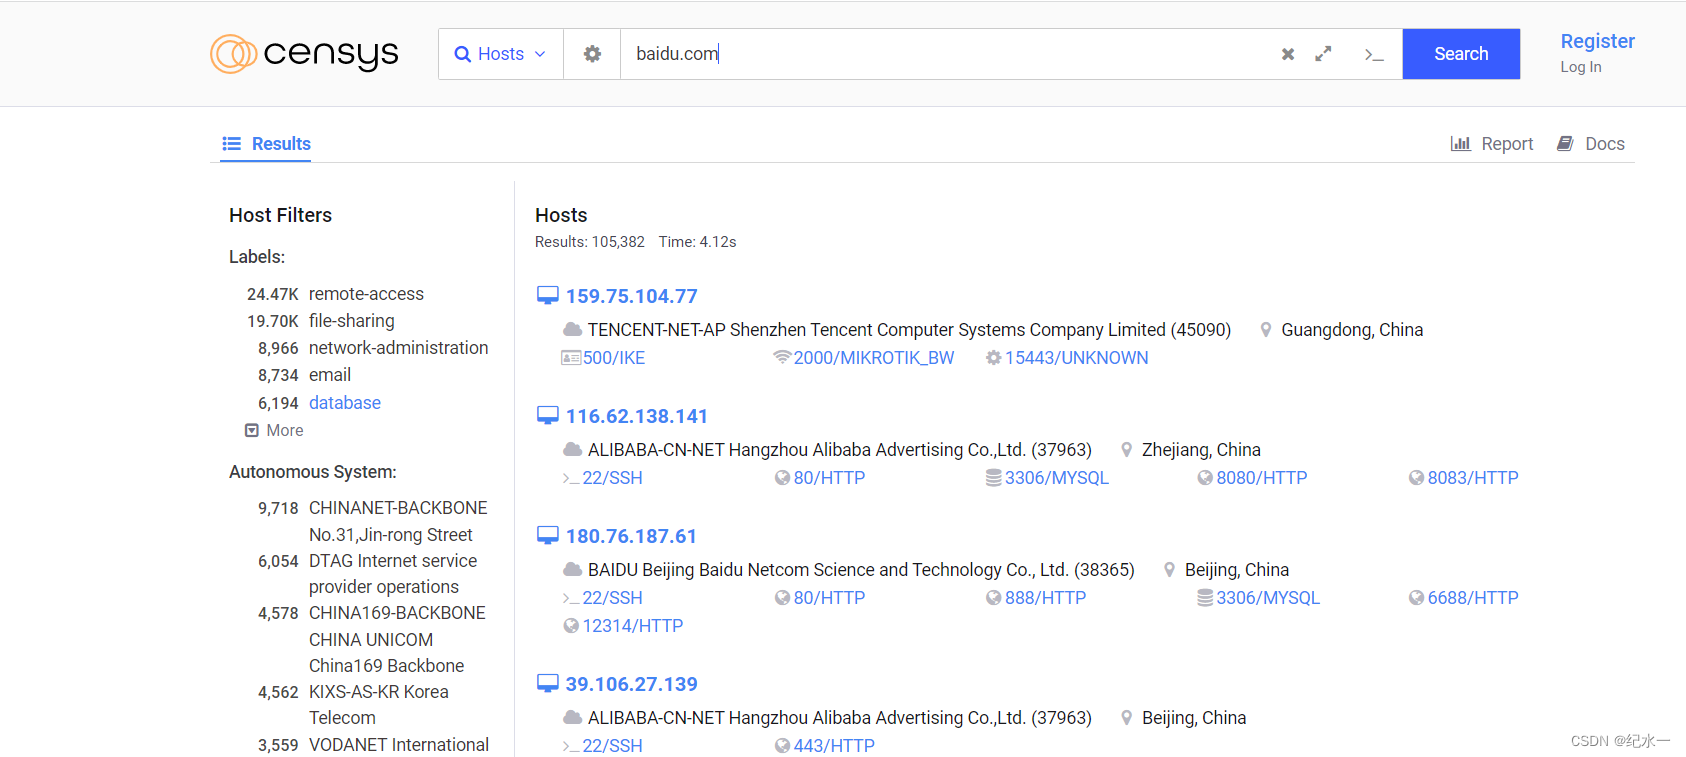Viewport: 1686px width, 757px height.
Task: Filter by network-administration label
Action: point(398,348)
